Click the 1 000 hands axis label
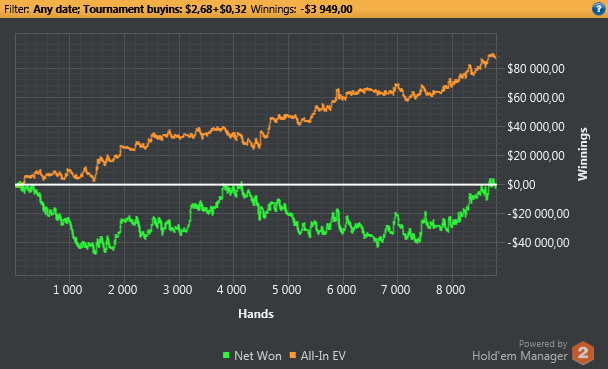608x369 pixels. tap(67, 290)
